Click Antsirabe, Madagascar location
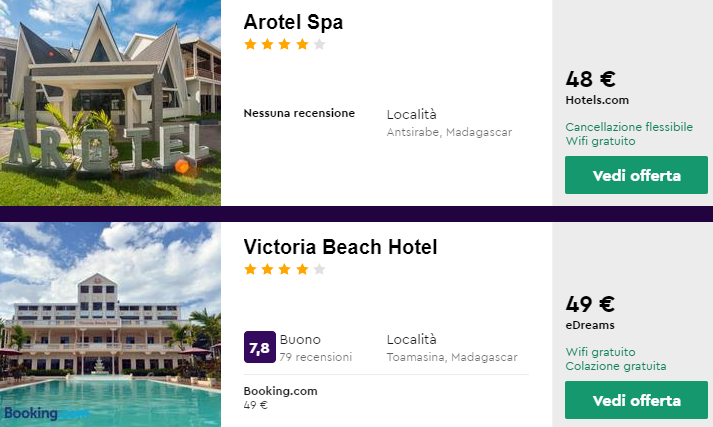 tap(449, 132)
